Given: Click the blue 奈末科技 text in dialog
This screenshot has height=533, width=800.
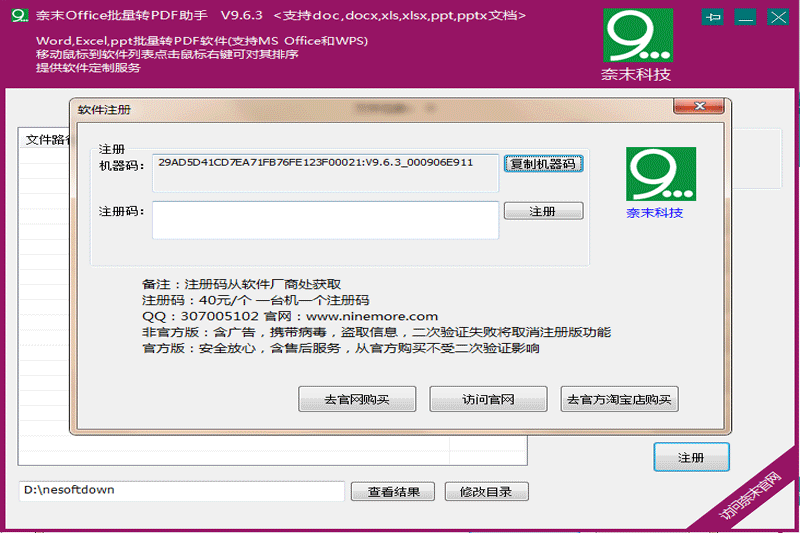Looking at the screenshot, I should coord(655,213).
